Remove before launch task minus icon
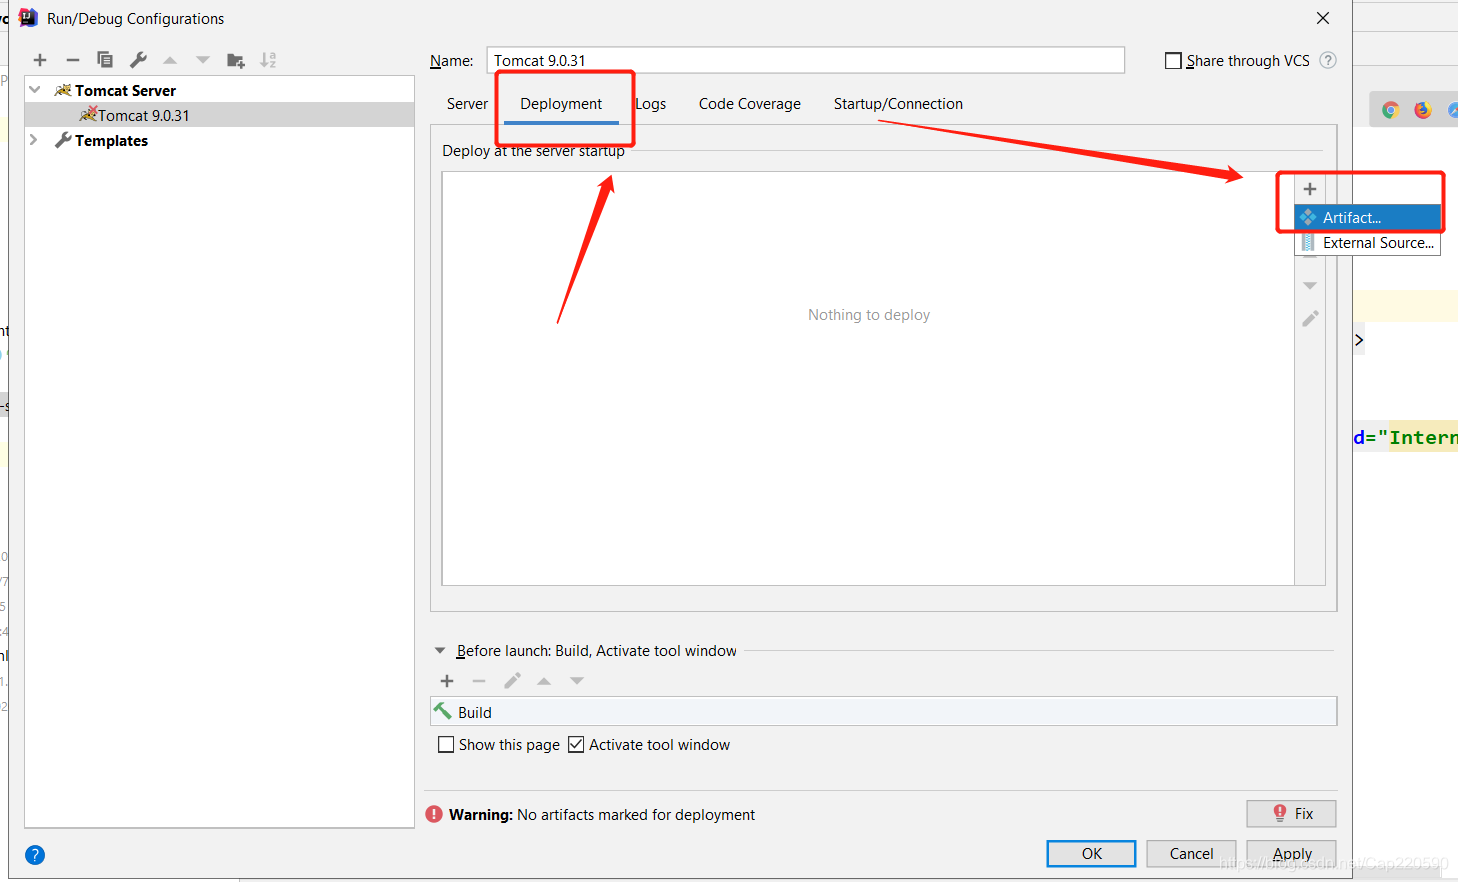 479,681
